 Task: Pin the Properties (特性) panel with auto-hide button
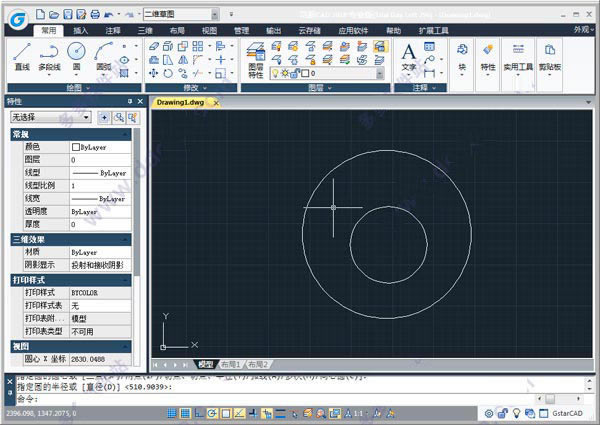(128, 102)
